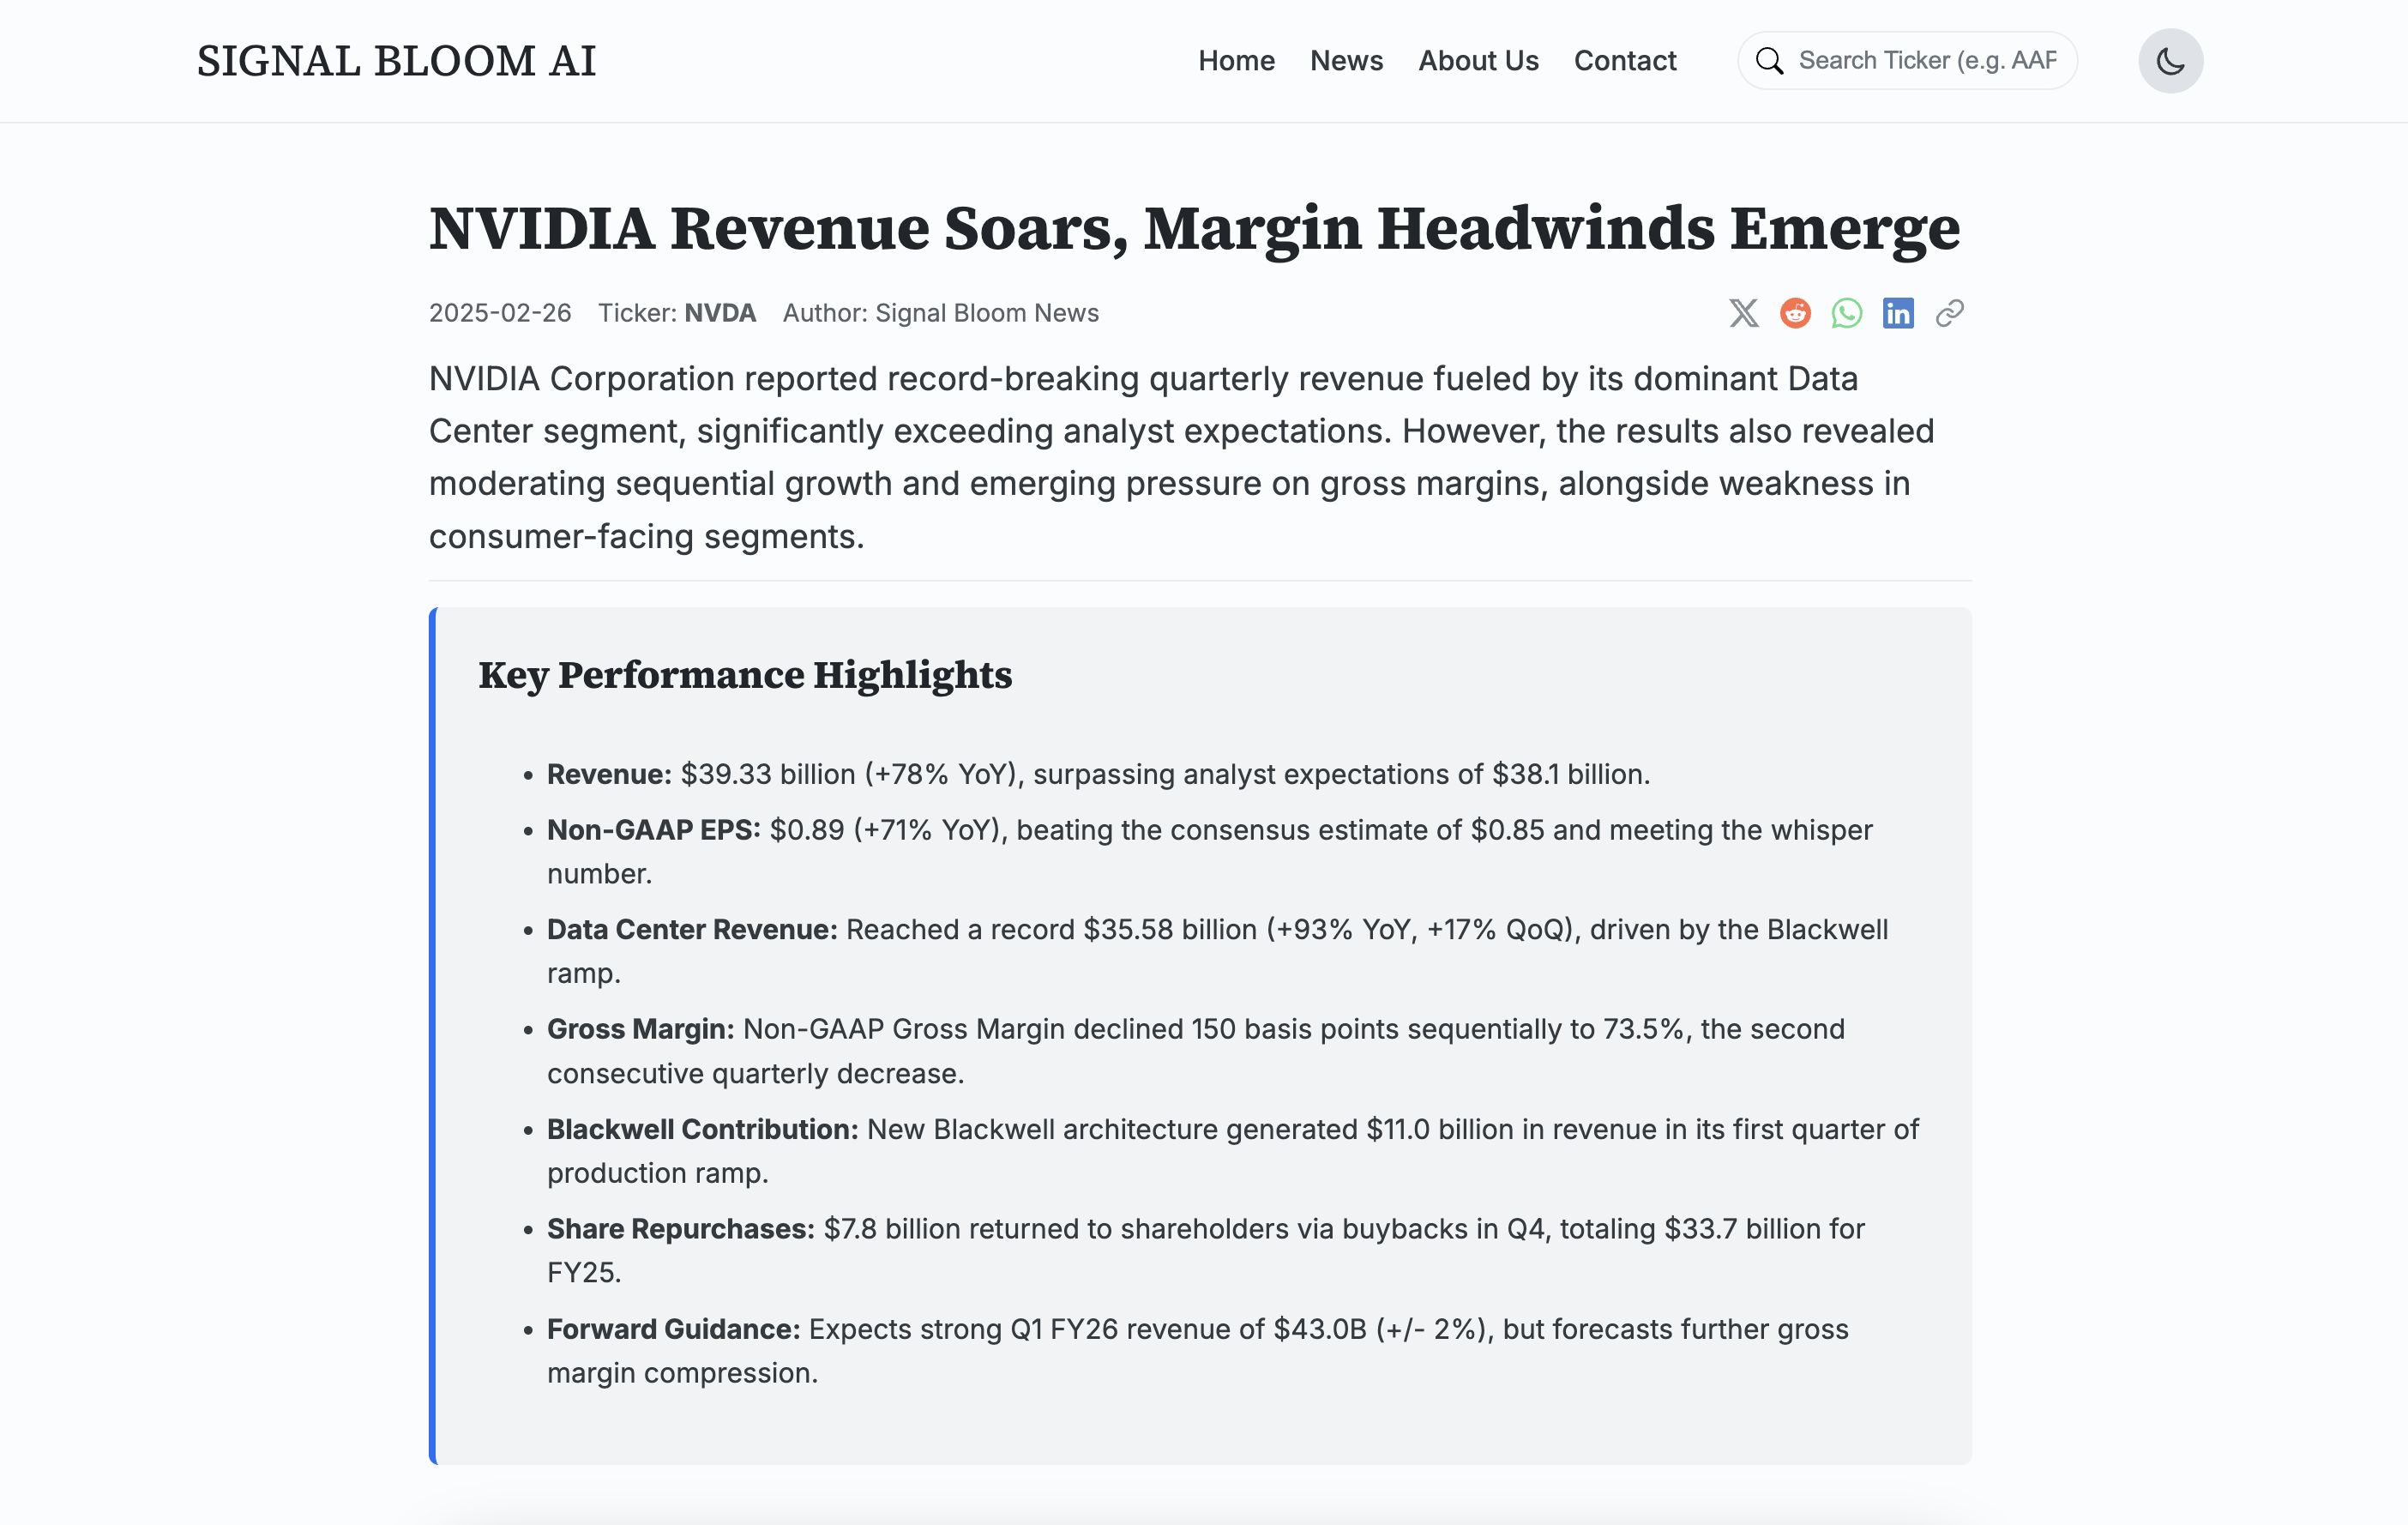2408x1525 pixels.
Task: Click the Forward Guidance bullet label
Action: click(x=673, y=1329)
